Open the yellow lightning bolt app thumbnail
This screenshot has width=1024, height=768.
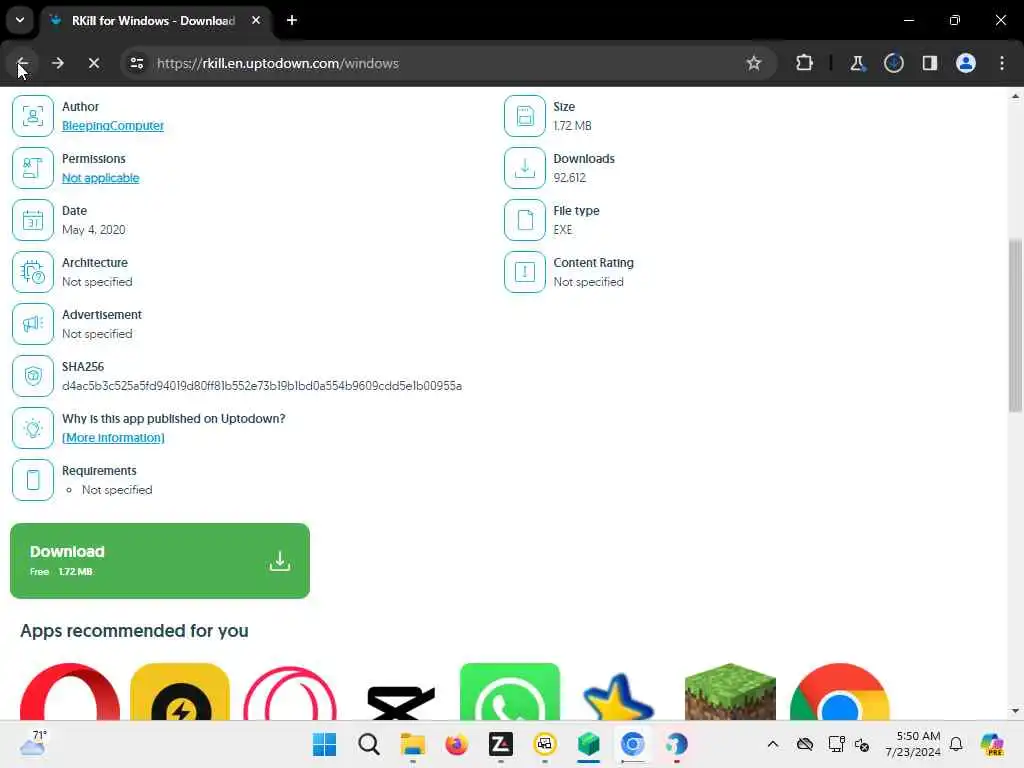pyautogui.click(x=180, y=692)
